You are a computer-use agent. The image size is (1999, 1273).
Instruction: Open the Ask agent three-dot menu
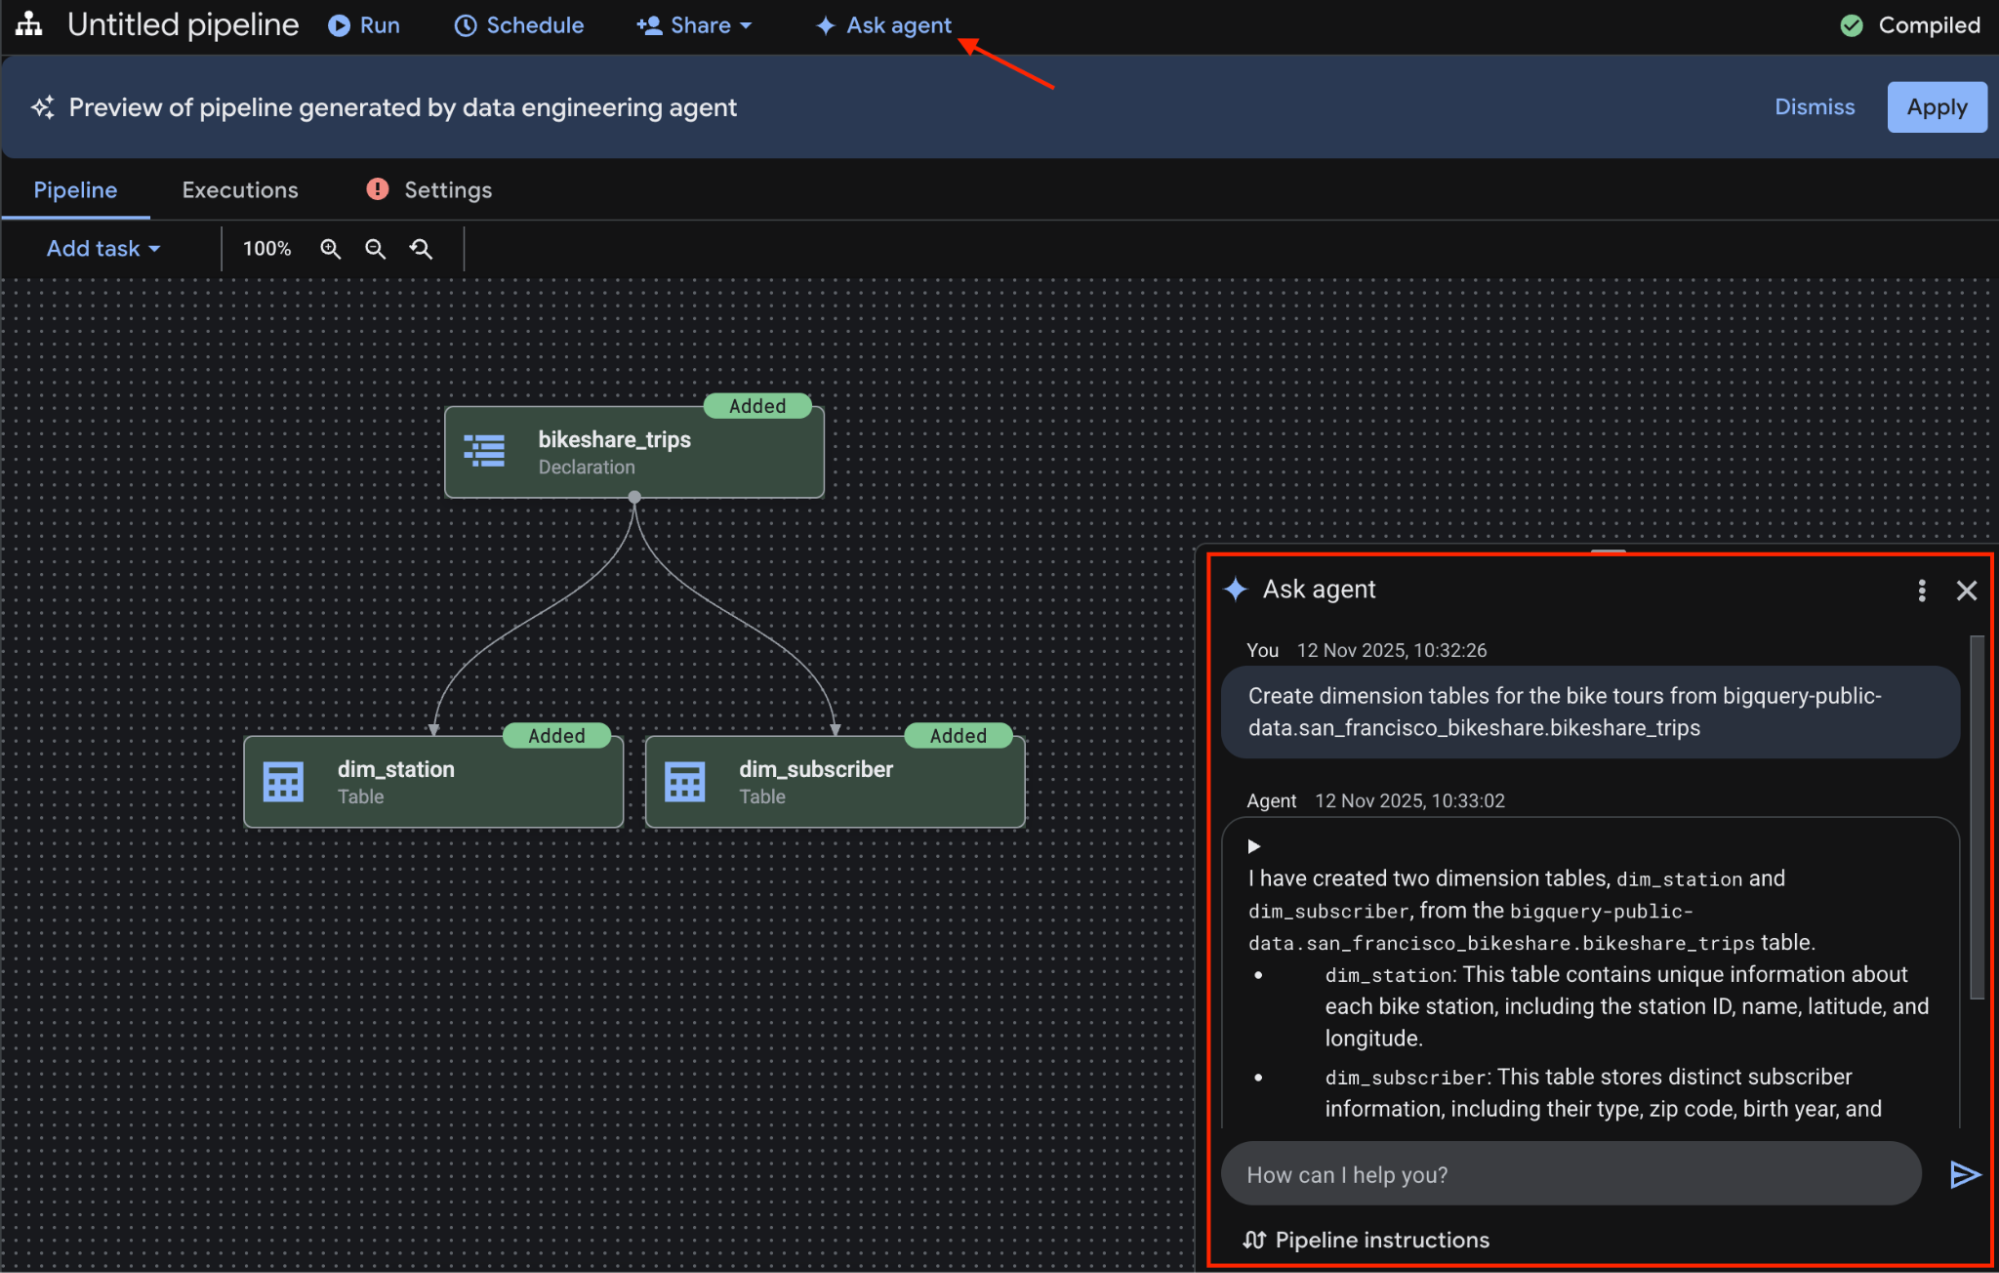(x=1921, y=590)
